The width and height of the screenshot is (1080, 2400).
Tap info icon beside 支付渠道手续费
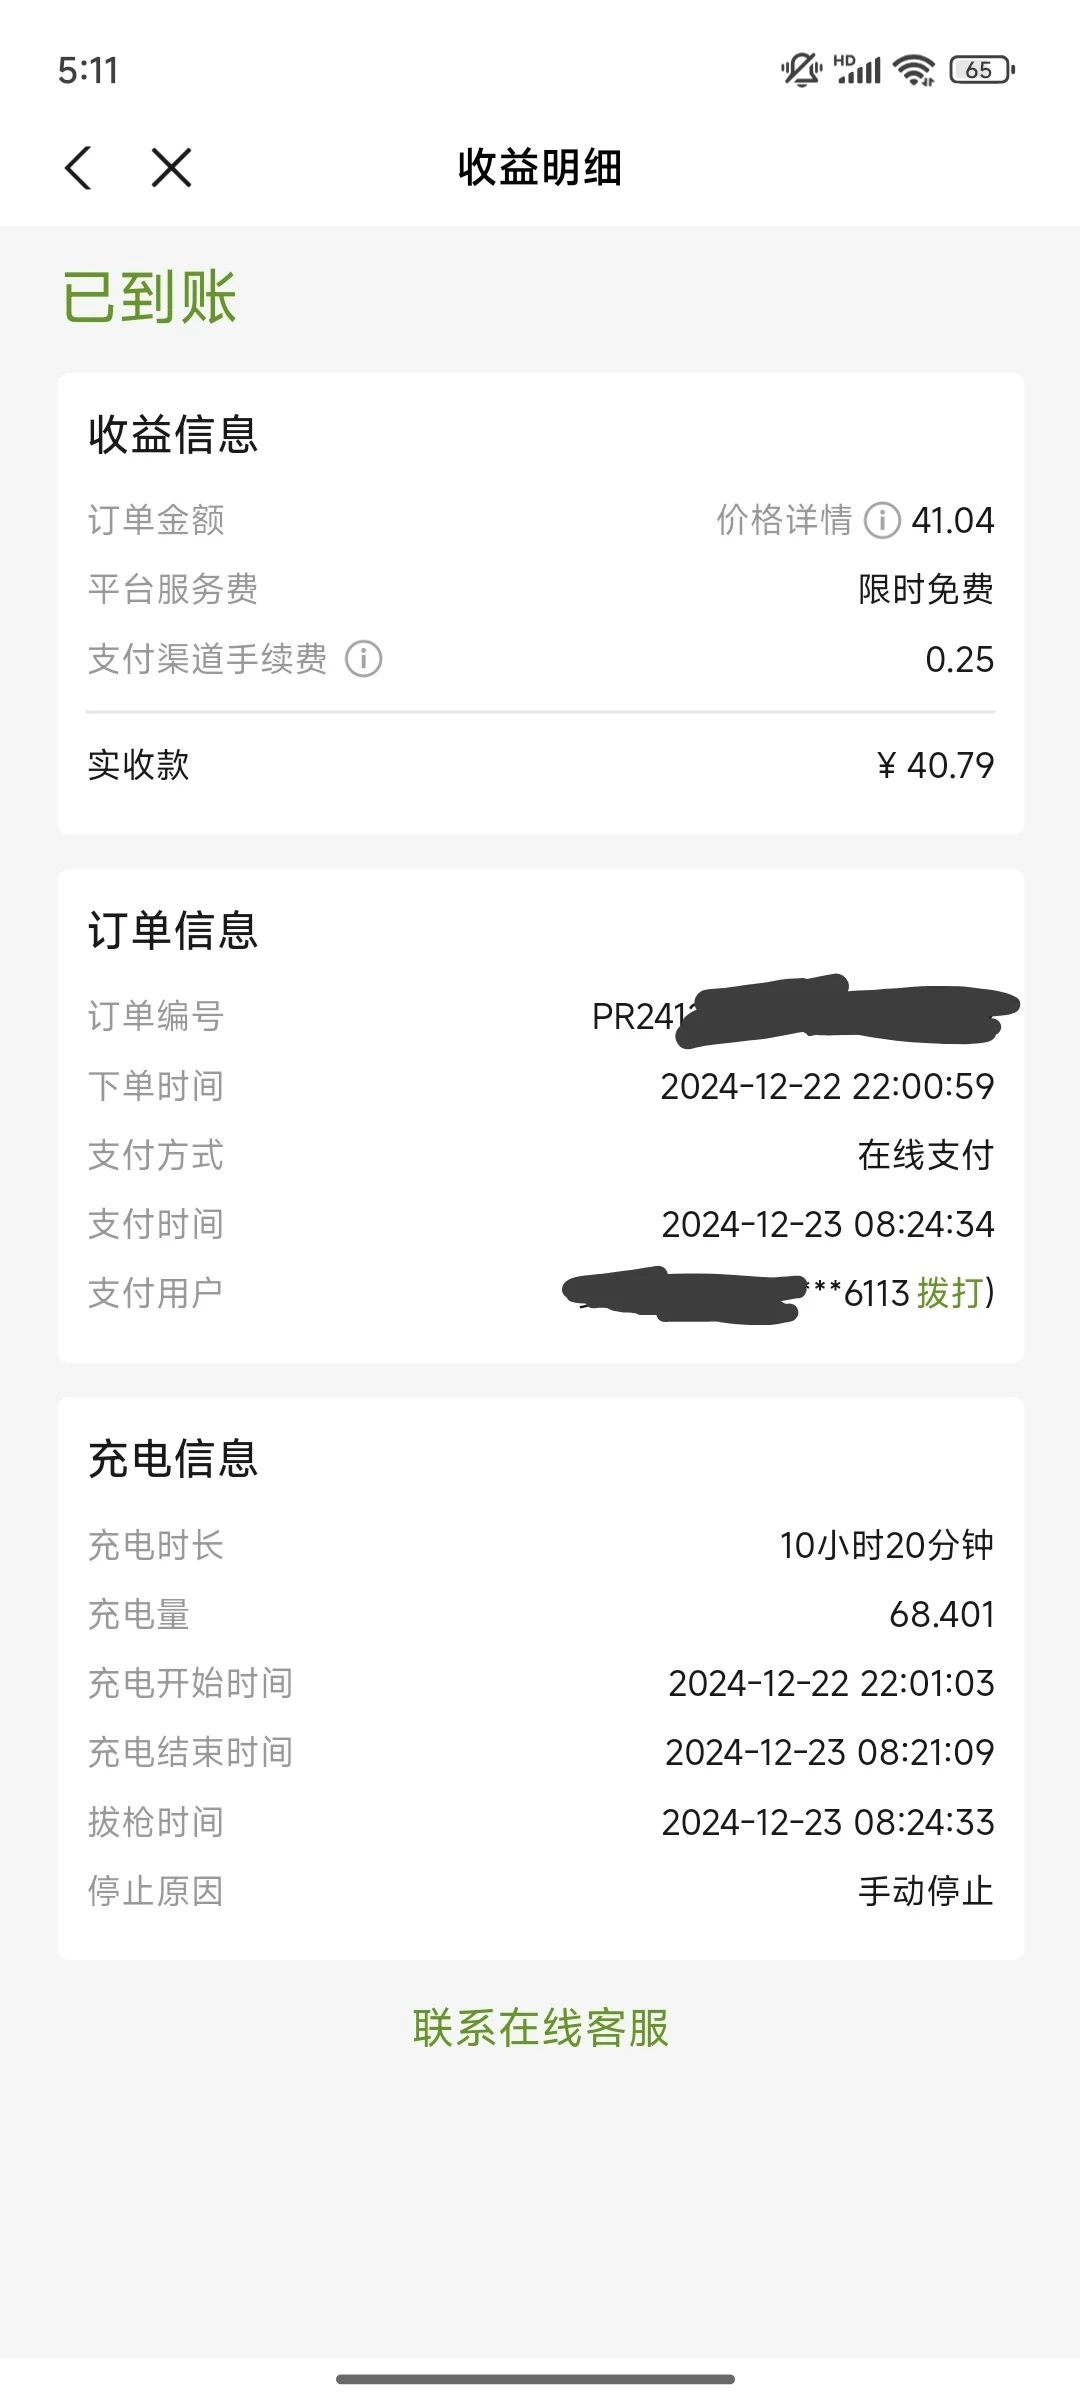pyautogui.click(x=364, y=659)
